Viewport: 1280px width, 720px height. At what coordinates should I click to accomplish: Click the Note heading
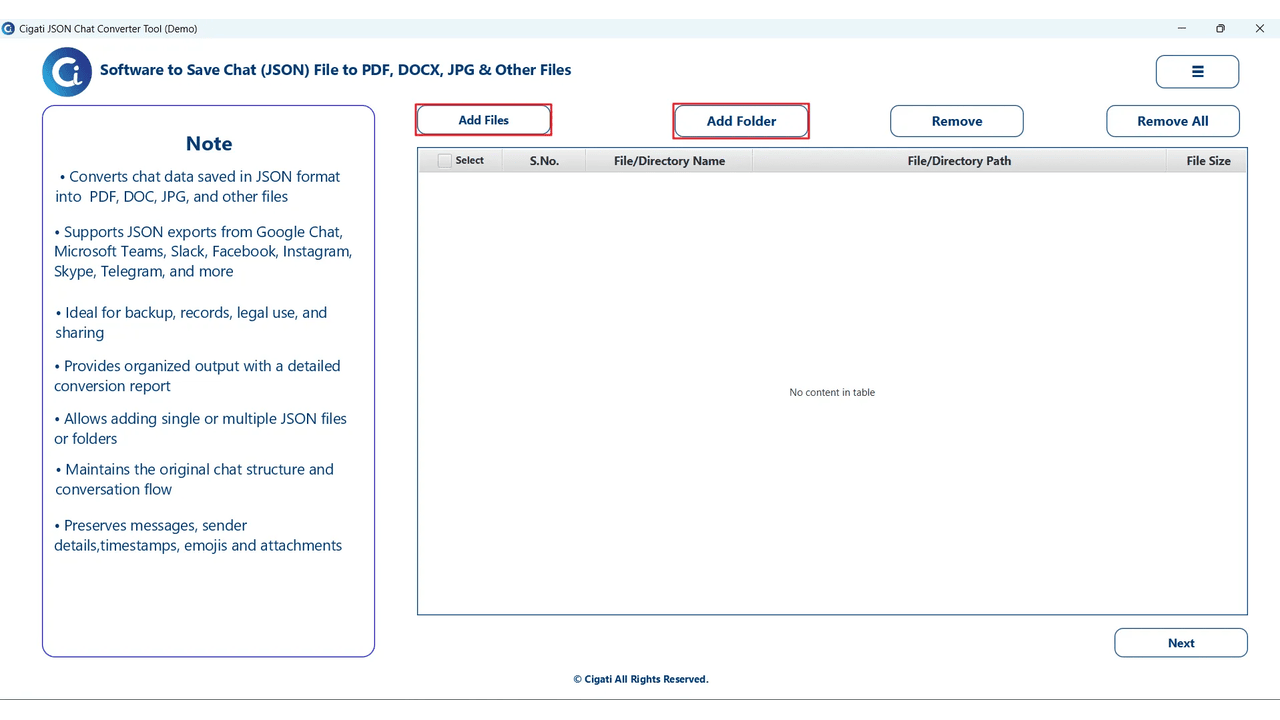tap(209, 144)
